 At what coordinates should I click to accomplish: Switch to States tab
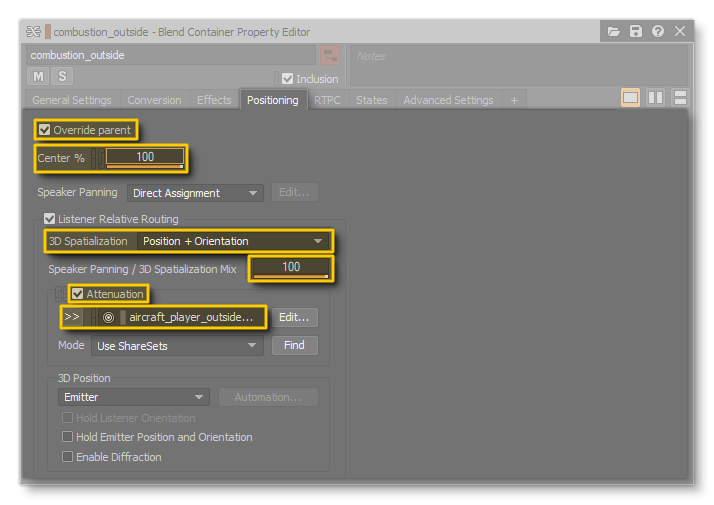click(x=372, y=100)
